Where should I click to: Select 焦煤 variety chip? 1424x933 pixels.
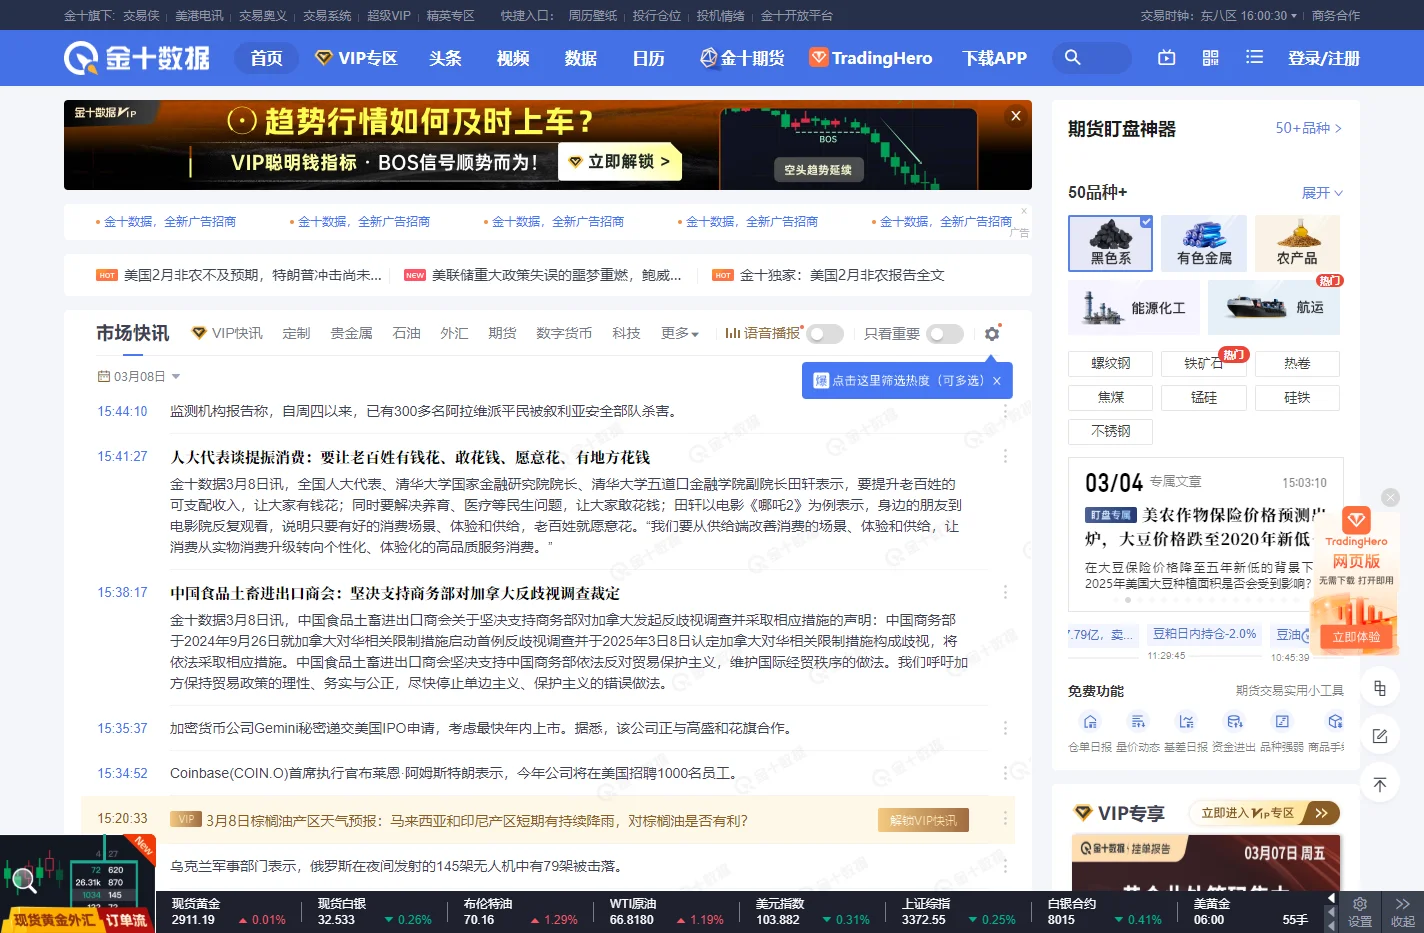pyautogui.click(x=1110, y=398)
